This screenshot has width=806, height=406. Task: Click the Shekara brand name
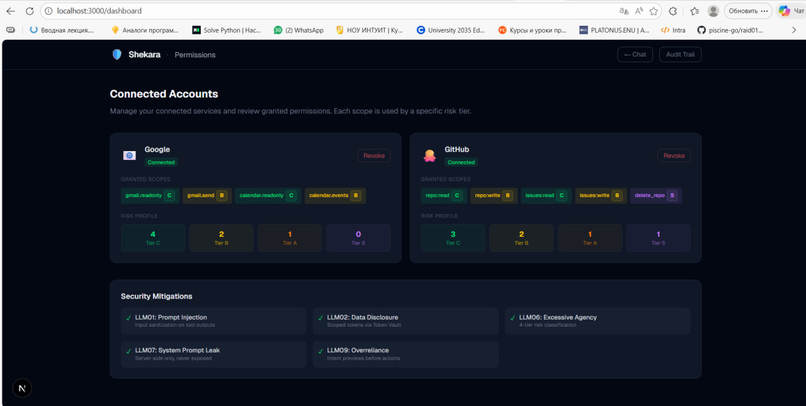tap(144, 54)
